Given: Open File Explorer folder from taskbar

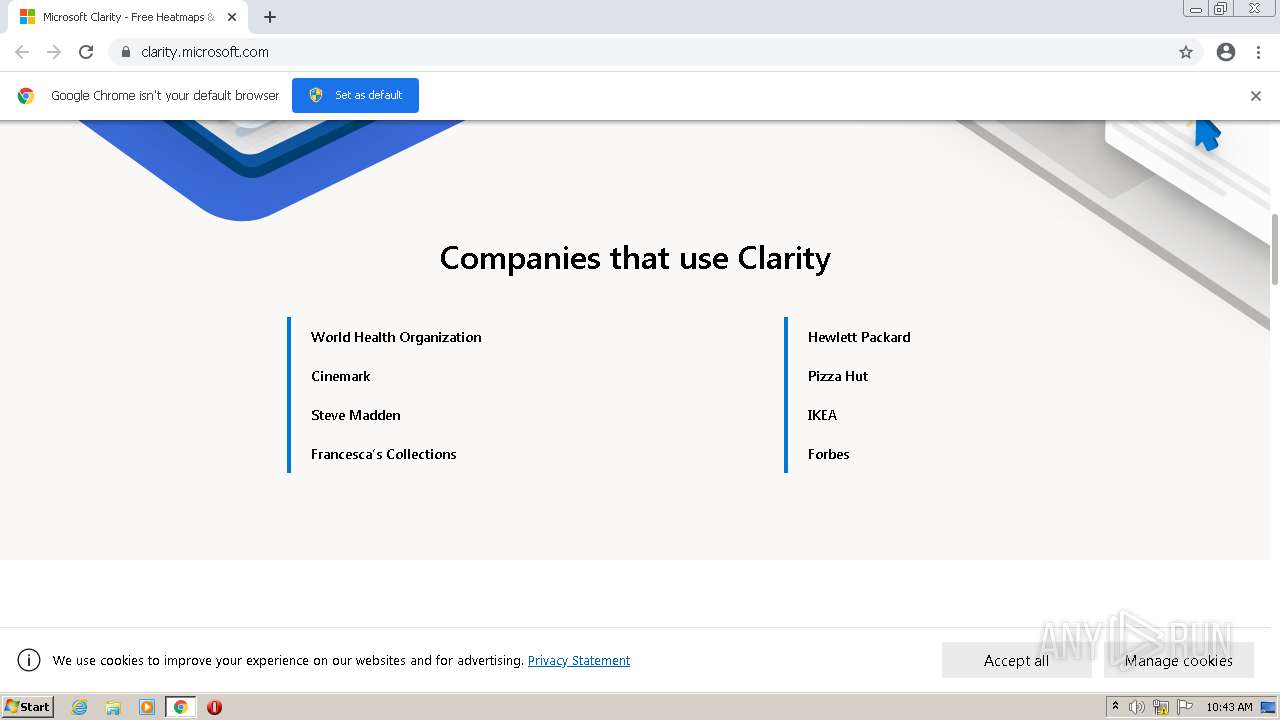Looking at the screenshot, I should pyautogui.click(x=113, y=707).
